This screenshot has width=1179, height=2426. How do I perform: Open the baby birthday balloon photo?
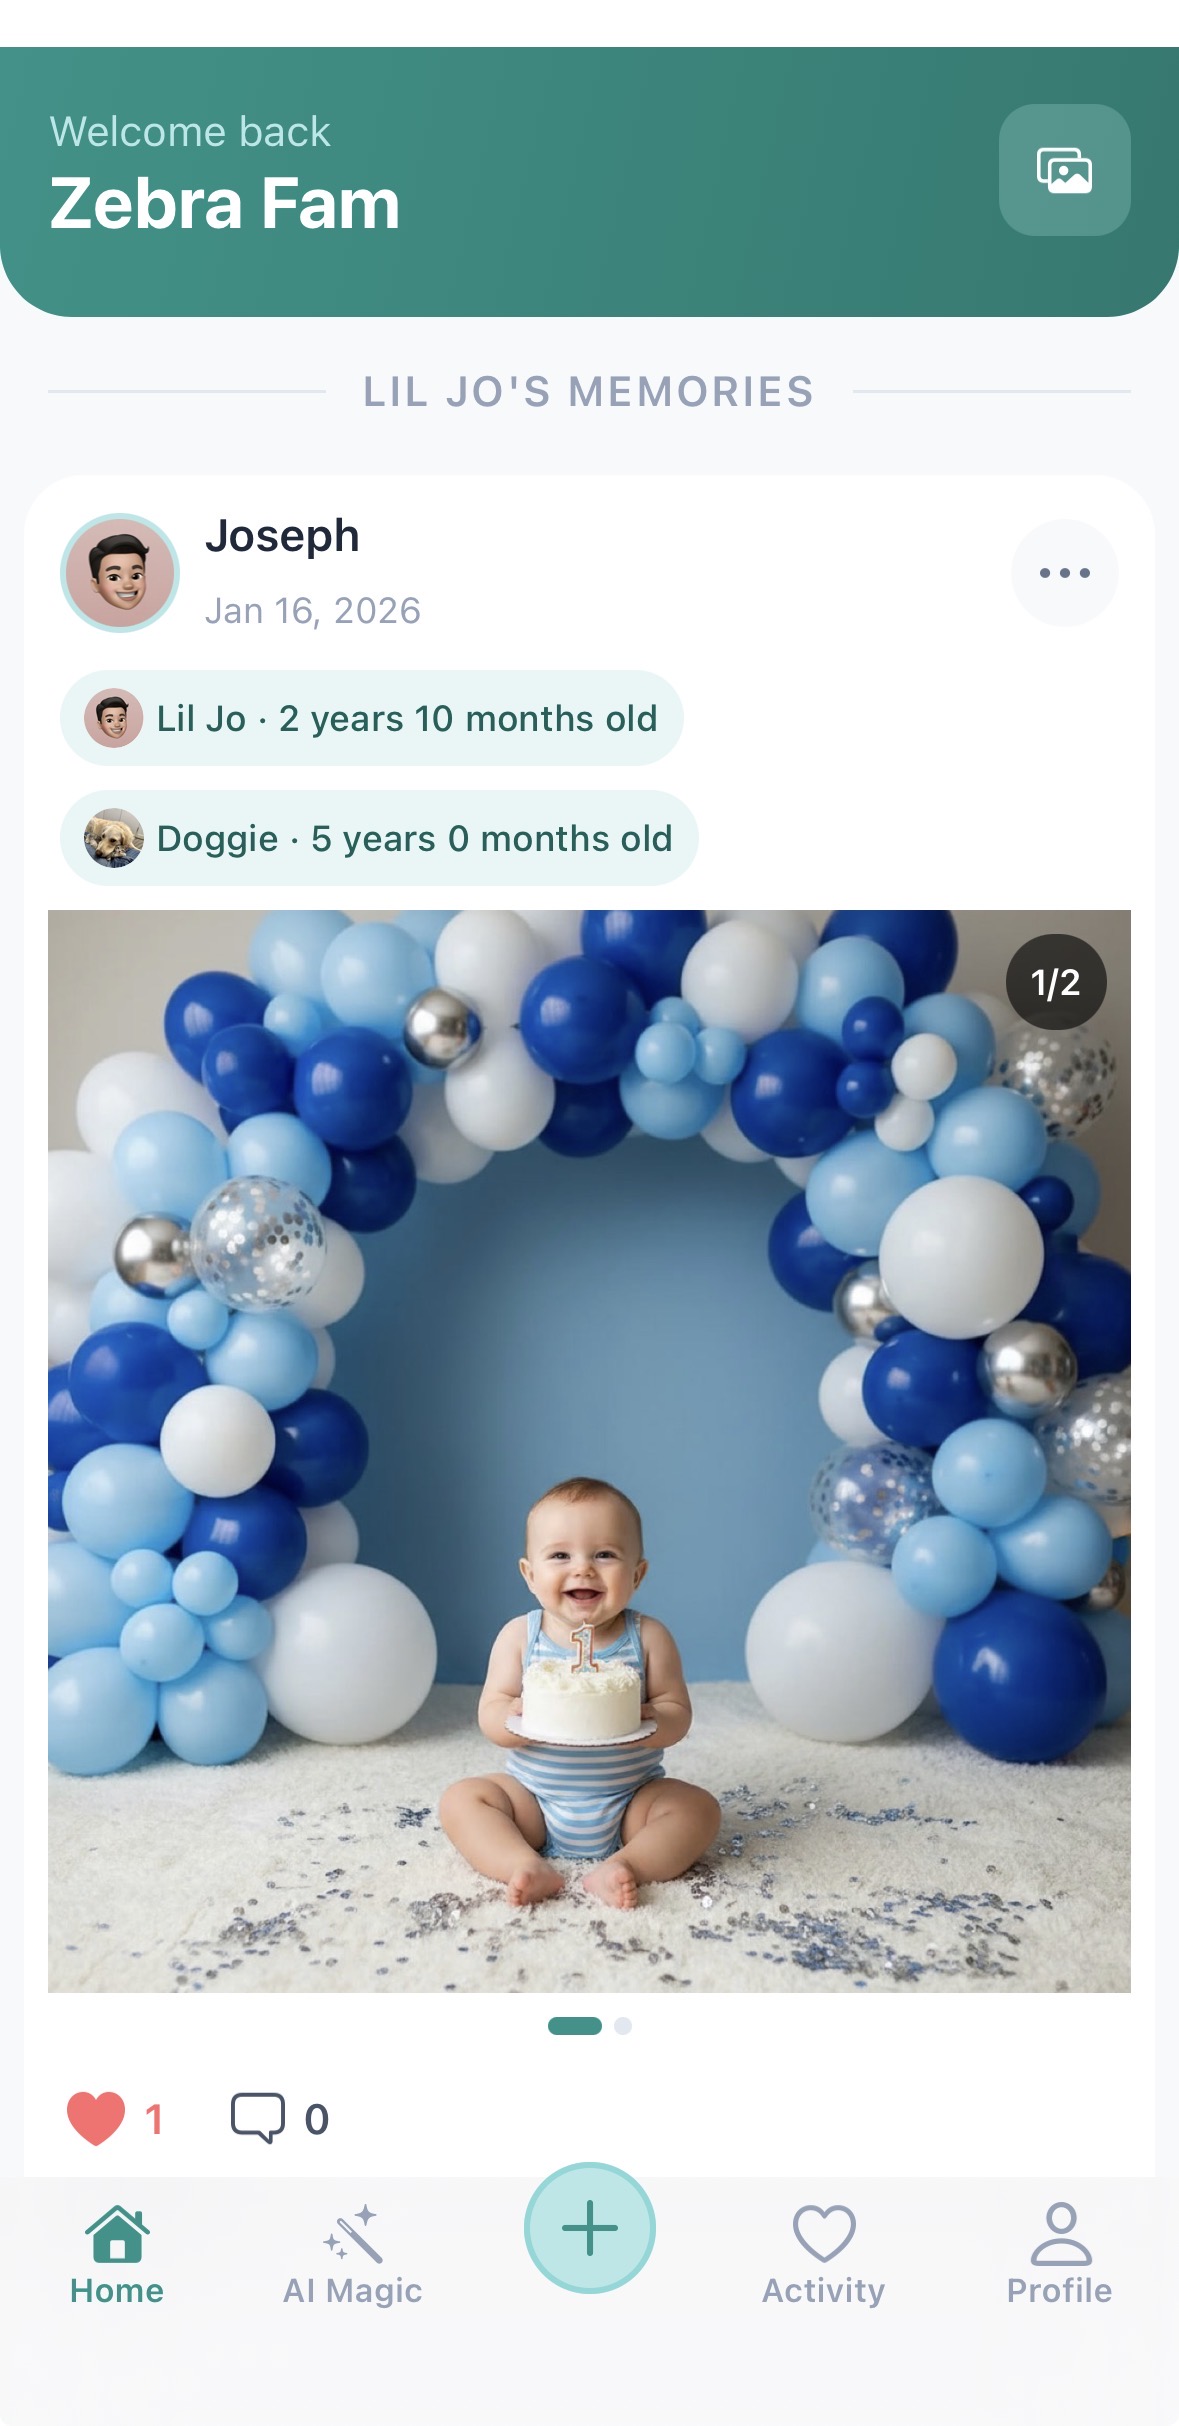click(x=589, y=1451)
